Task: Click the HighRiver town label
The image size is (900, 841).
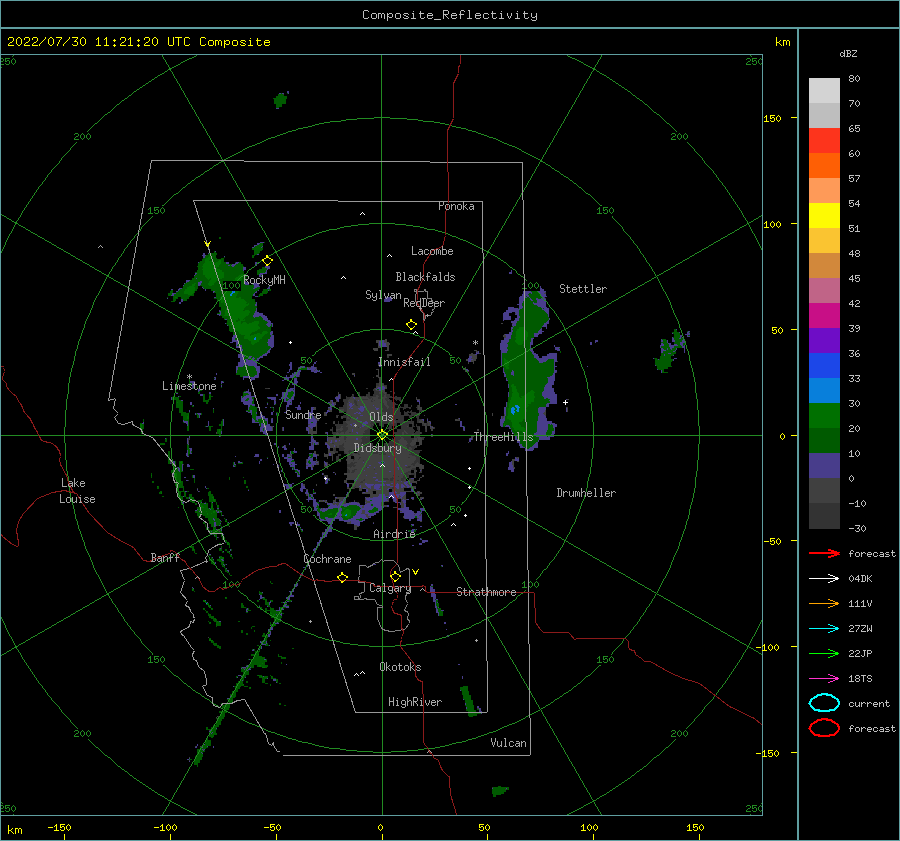Action: pyautogui.click(x=414, y=702)
